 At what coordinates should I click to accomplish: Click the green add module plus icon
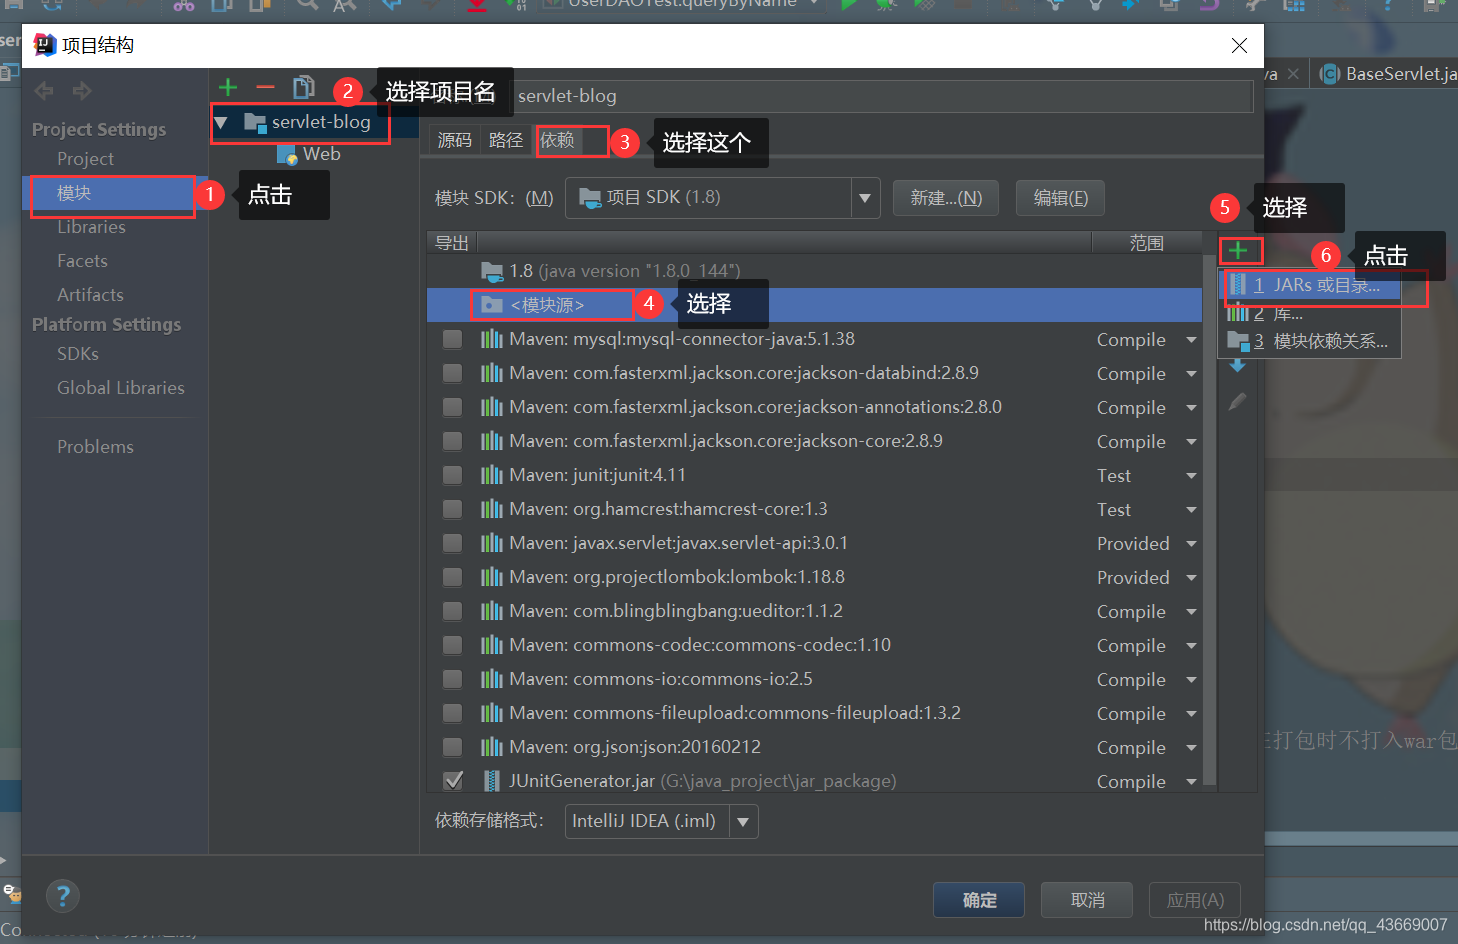pyautogui.click(x=228, y=88)
